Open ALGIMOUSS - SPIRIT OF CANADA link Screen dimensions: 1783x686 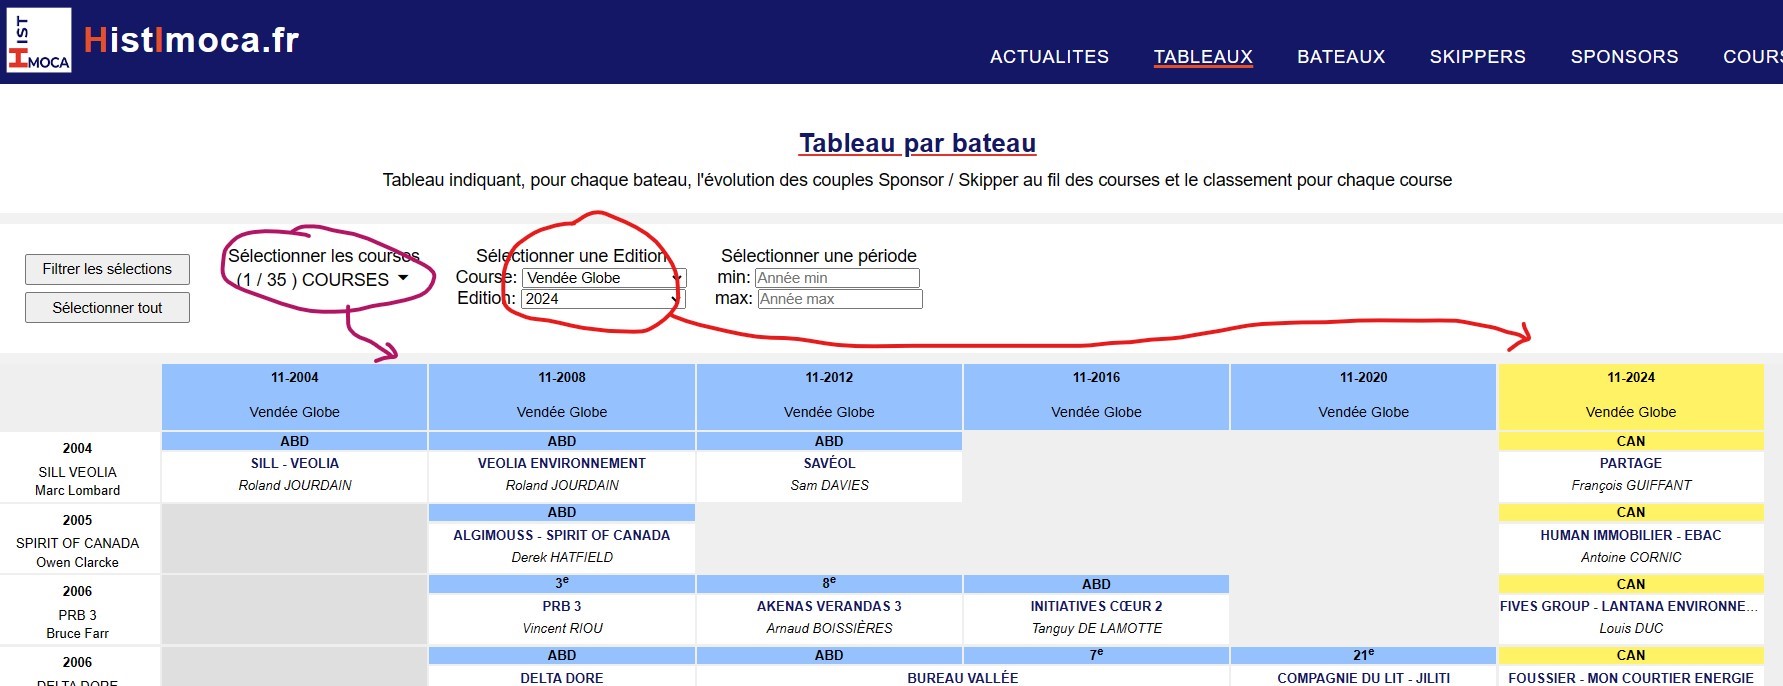coord(562,535)
